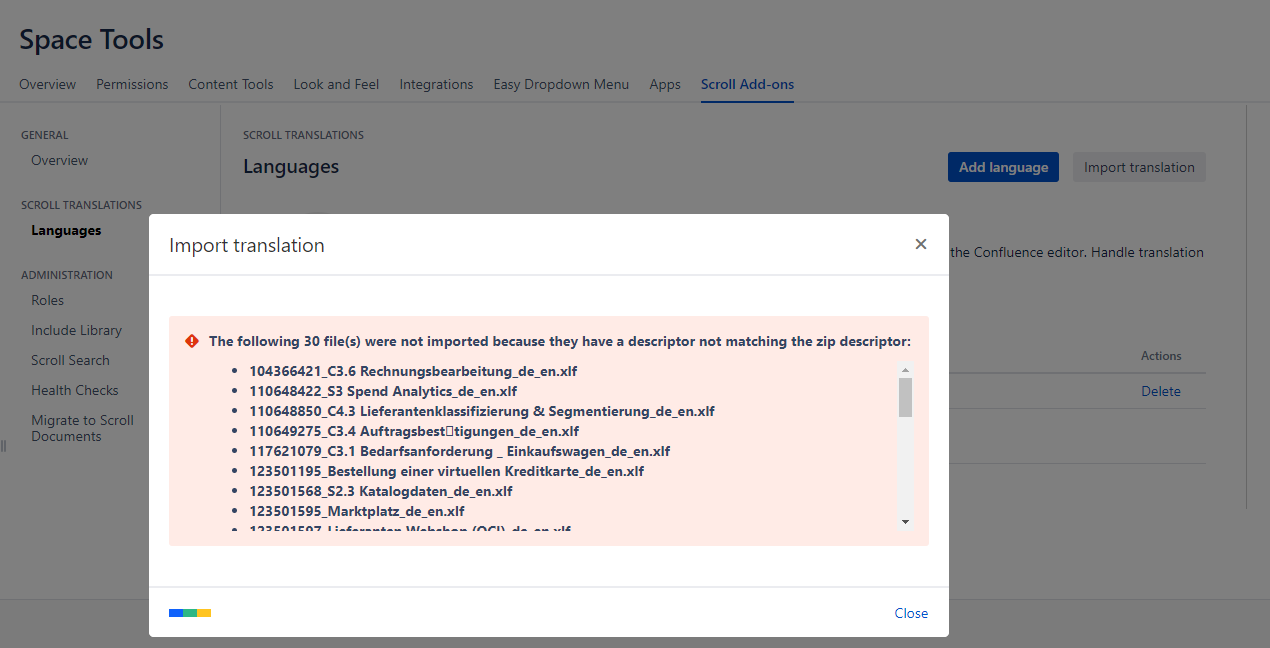Viewport: 1270px width, 648px height.
Task: Click the Import translation button
Action: pos(1139,167)
